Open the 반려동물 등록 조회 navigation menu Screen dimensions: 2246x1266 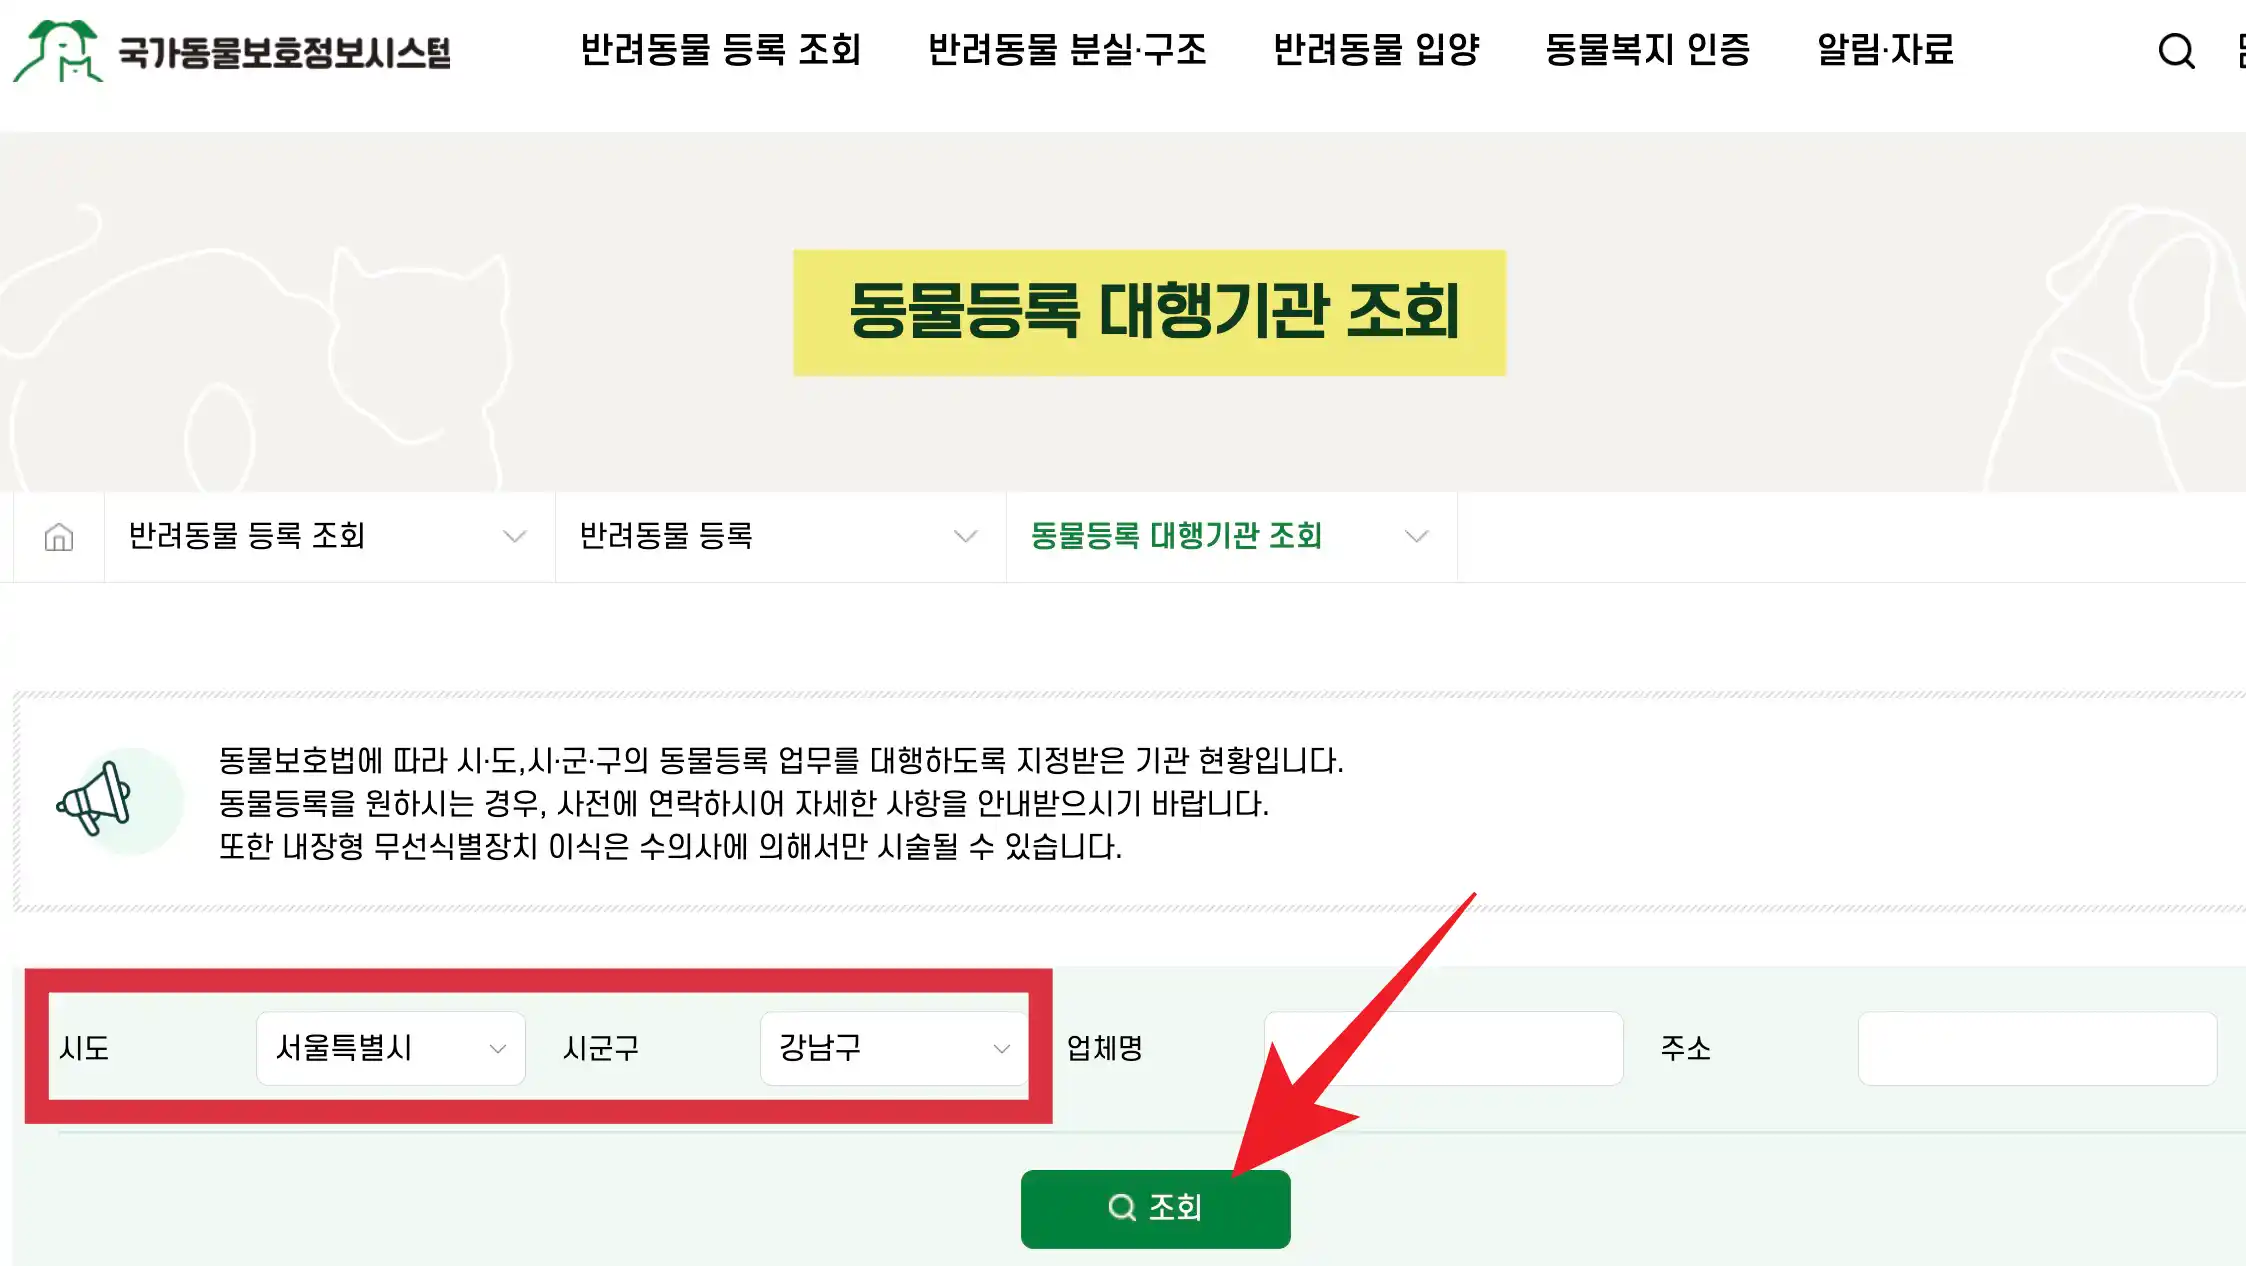click(x=723, y=52)
